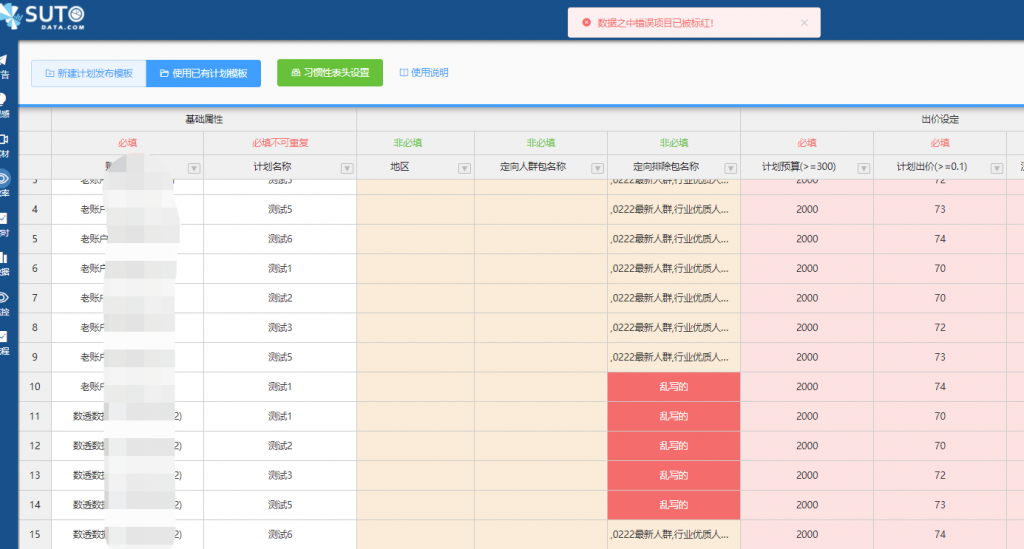
Task: Open filter dropdown of the account column
Action: pyautogui.click(x=194, y=168)
